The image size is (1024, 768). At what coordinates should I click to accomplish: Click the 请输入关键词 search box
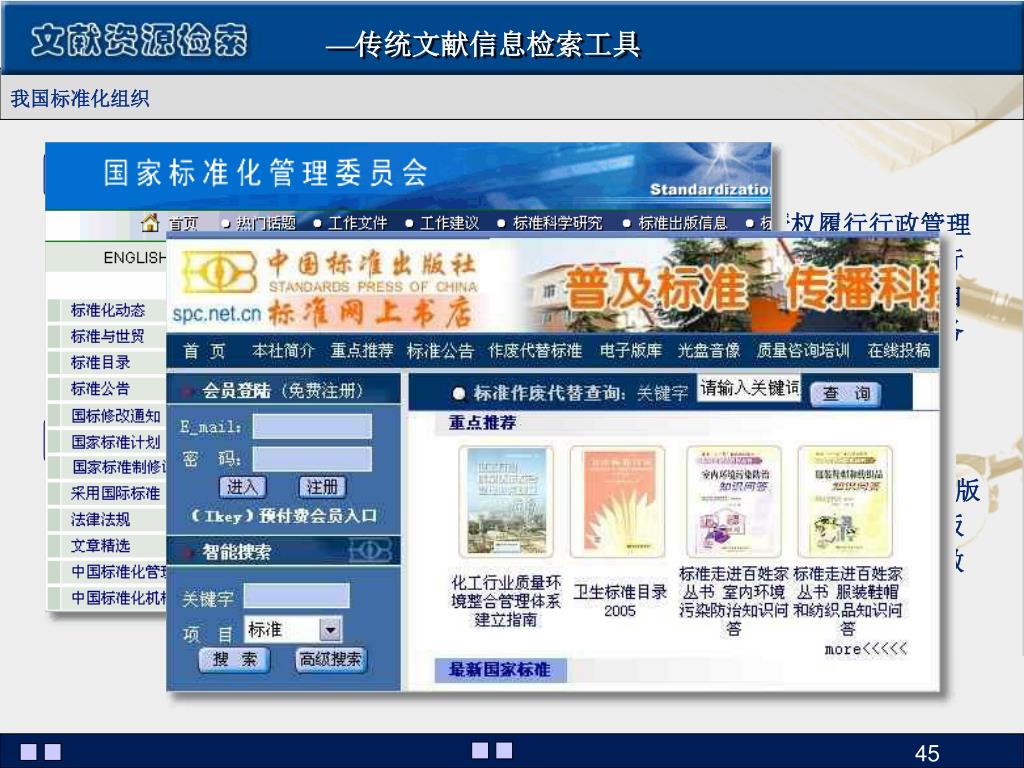pyautogui.click(x=749, y=388)
